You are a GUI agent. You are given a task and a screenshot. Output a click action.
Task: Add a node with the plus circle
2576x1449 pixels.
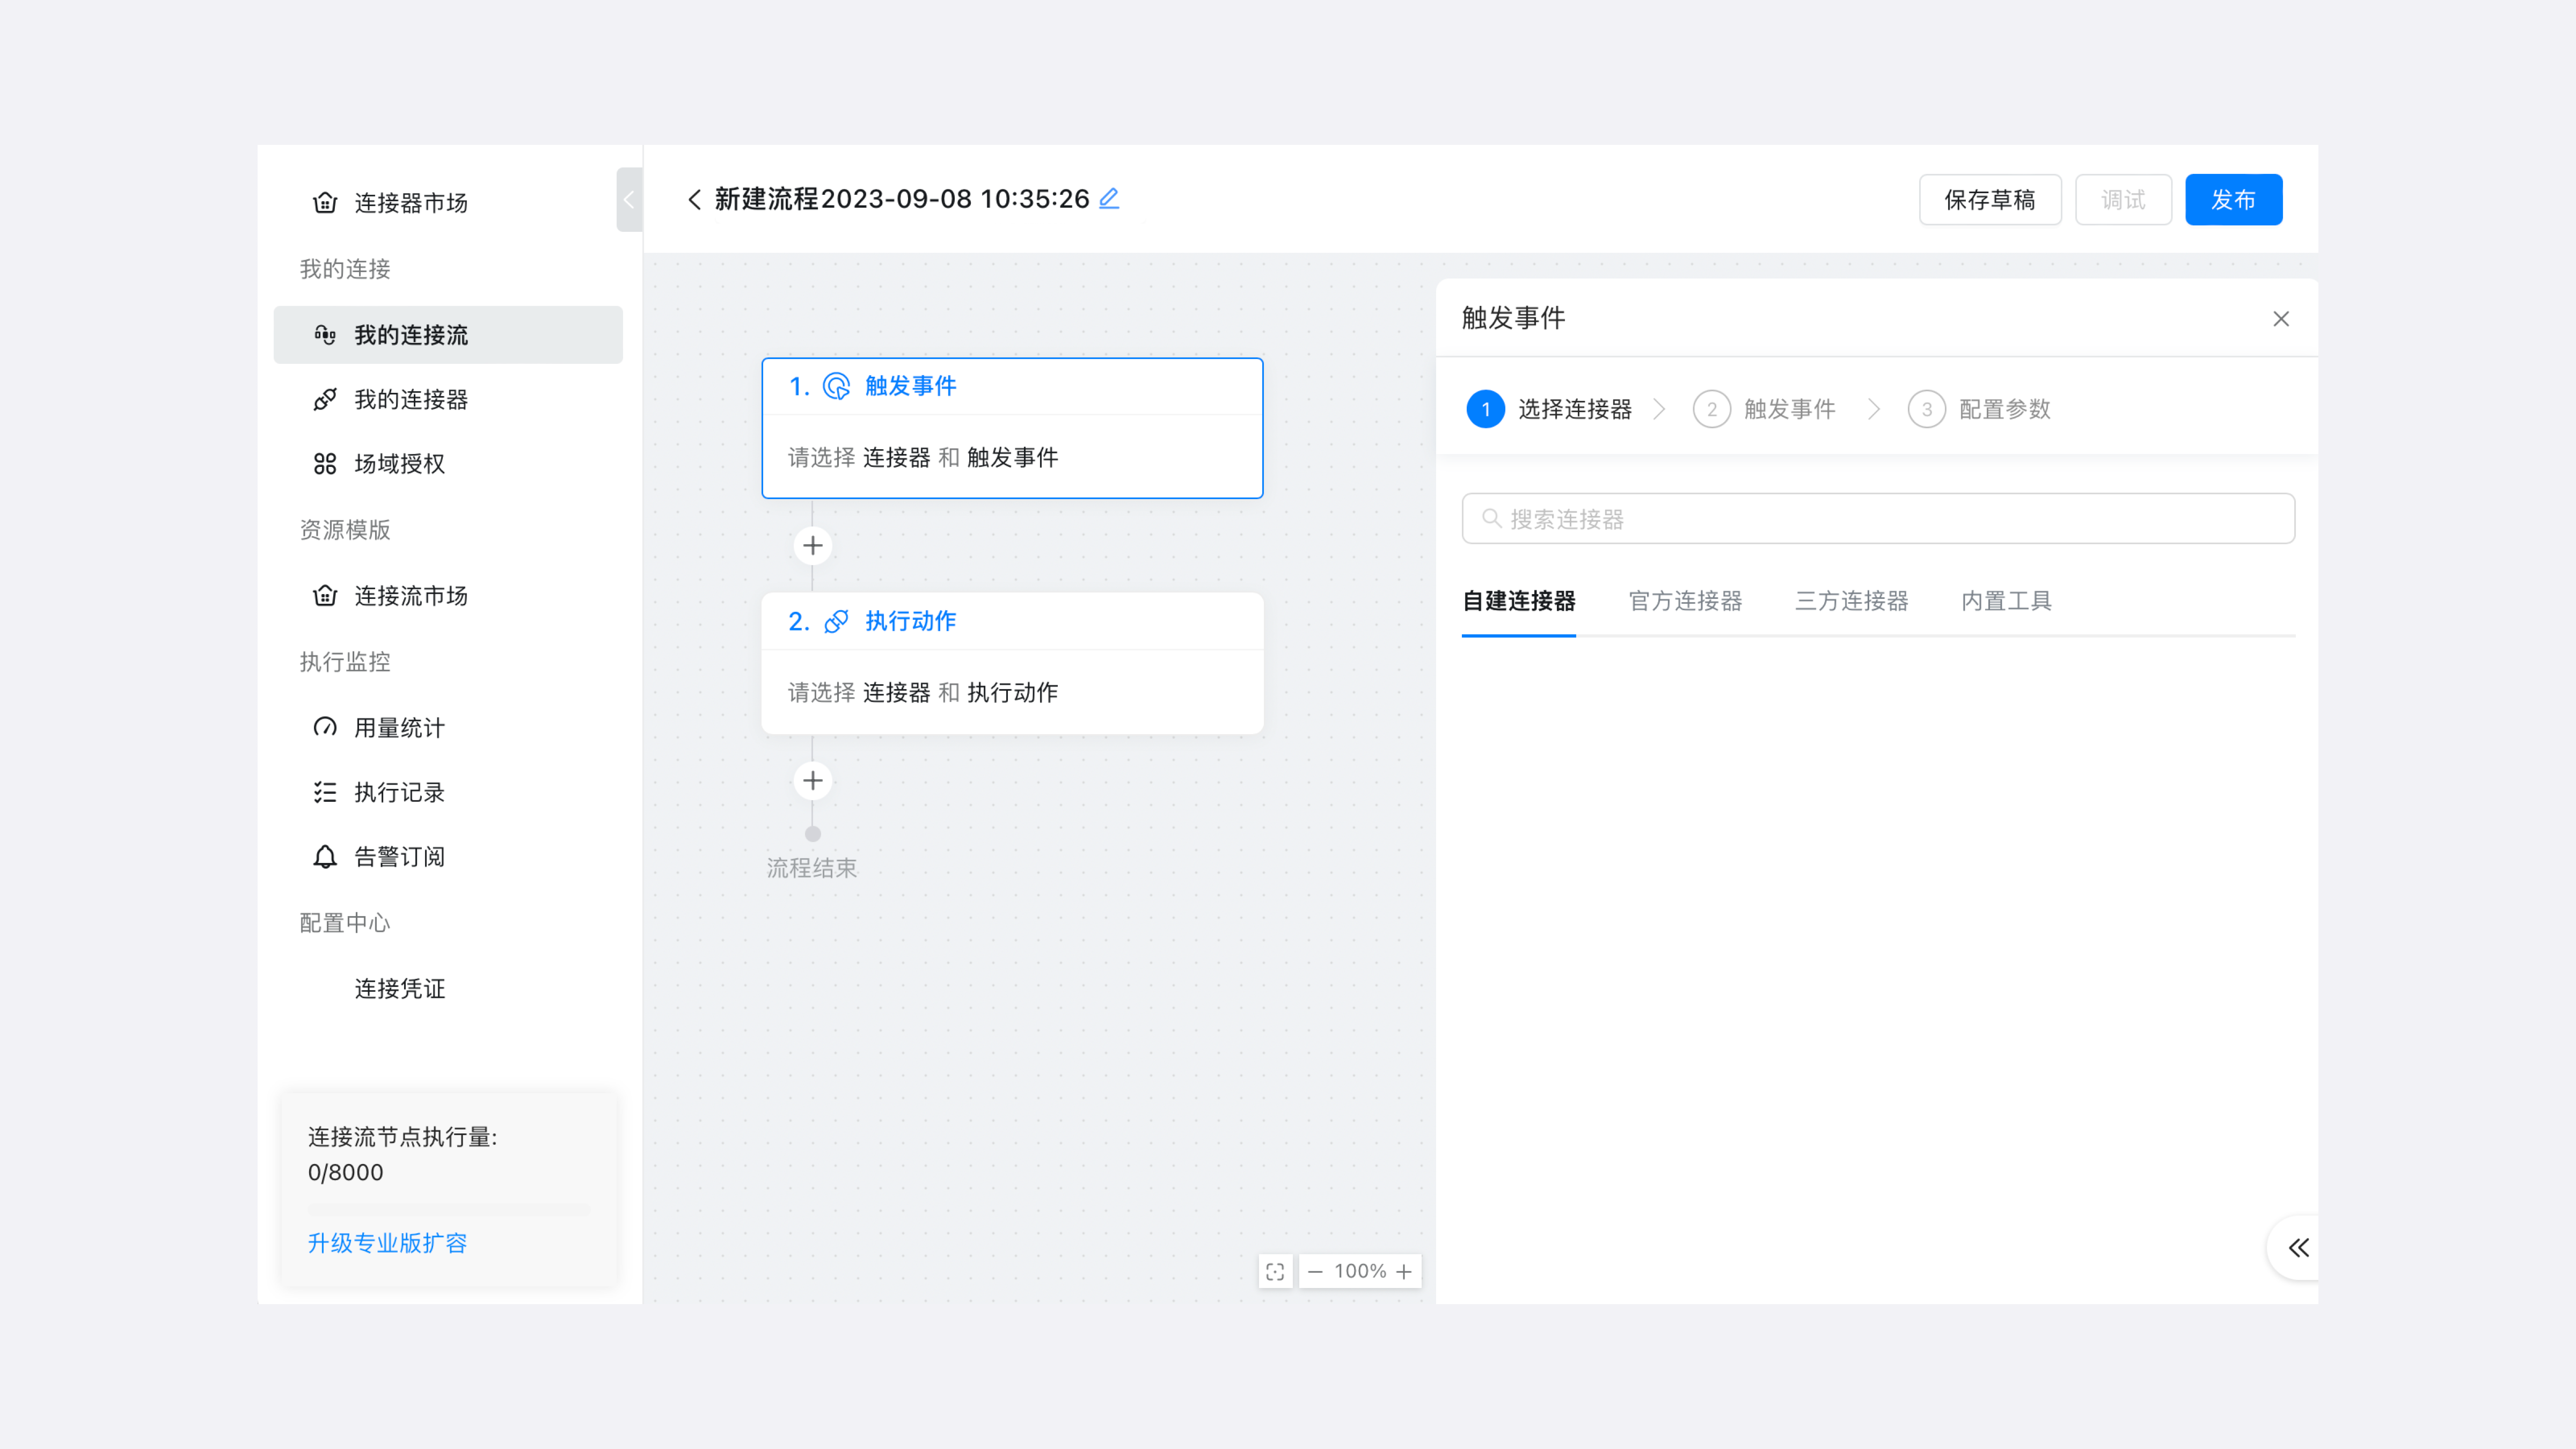[812, 545]
